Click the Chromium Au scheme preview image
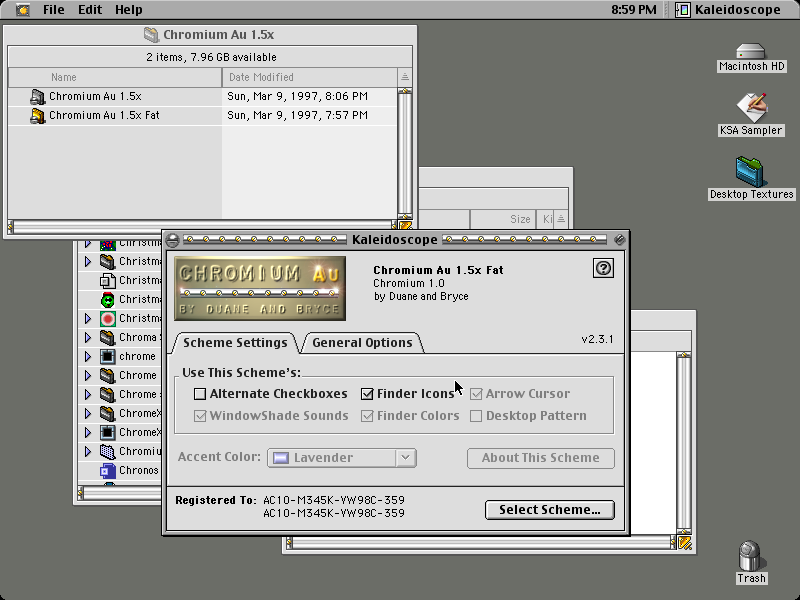Image resolution: width=800 pixels, height=600 pixels. click(260, 289)
